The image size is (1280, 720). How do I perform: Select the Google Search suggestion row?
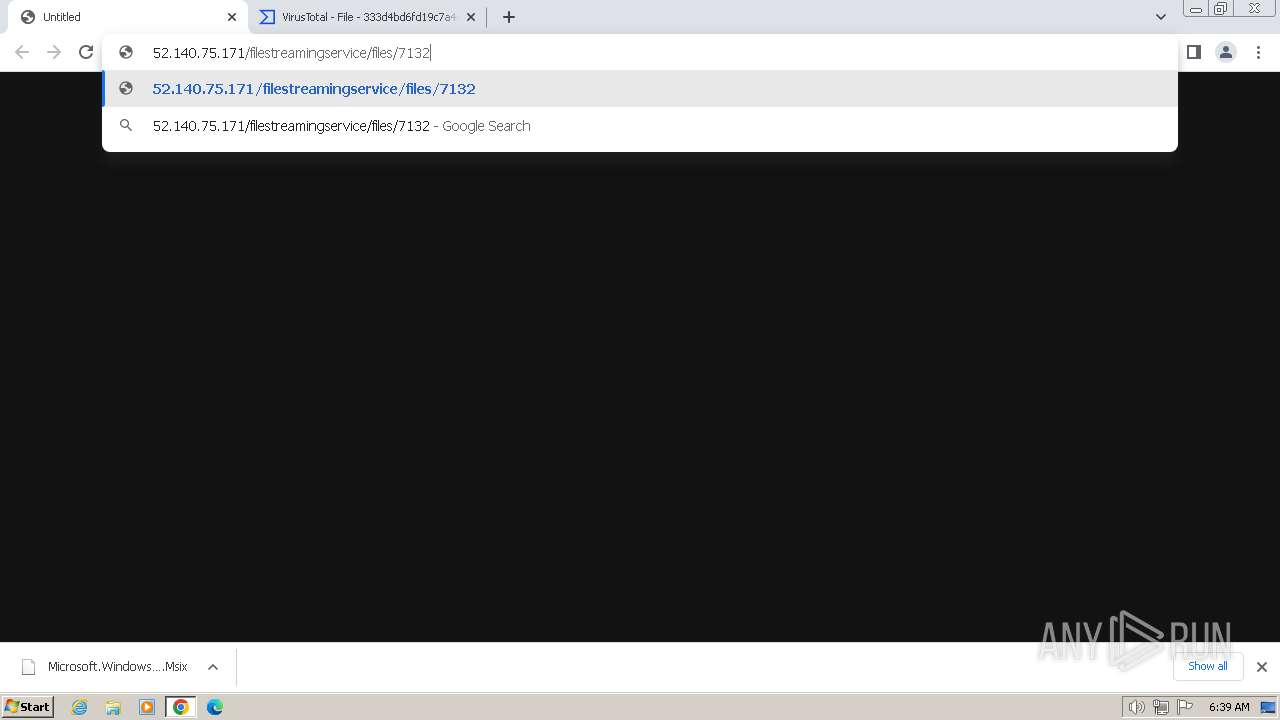tap(640, 126)
